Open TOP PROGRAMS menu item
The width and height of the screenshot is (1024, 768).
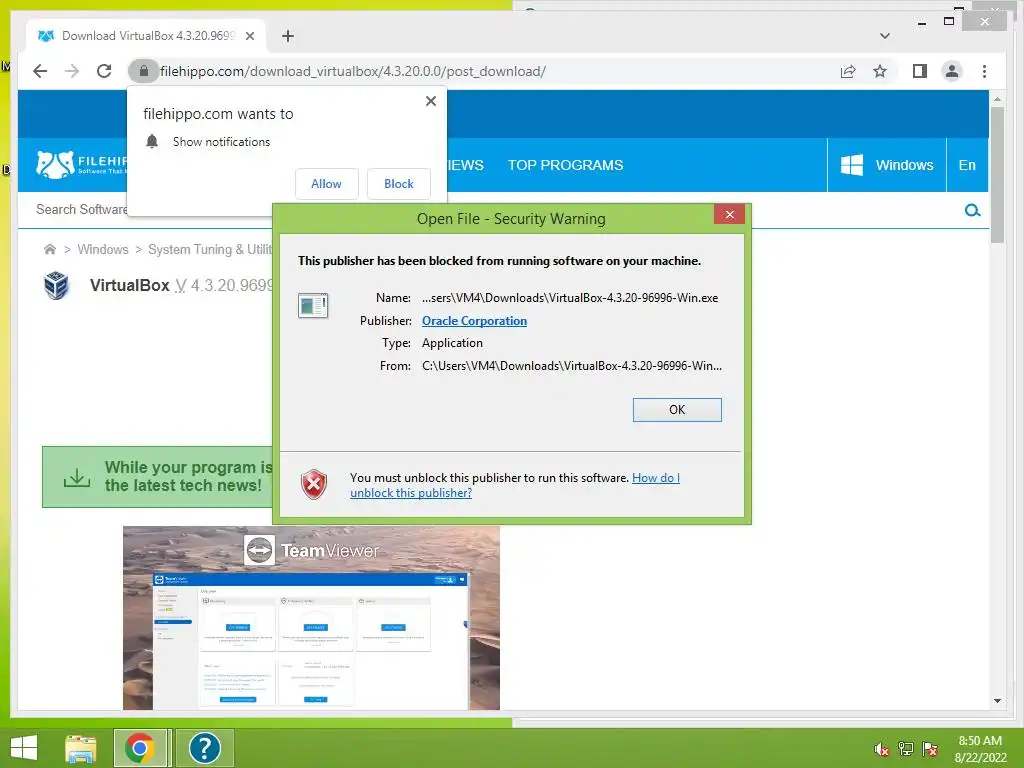(566, 165)
